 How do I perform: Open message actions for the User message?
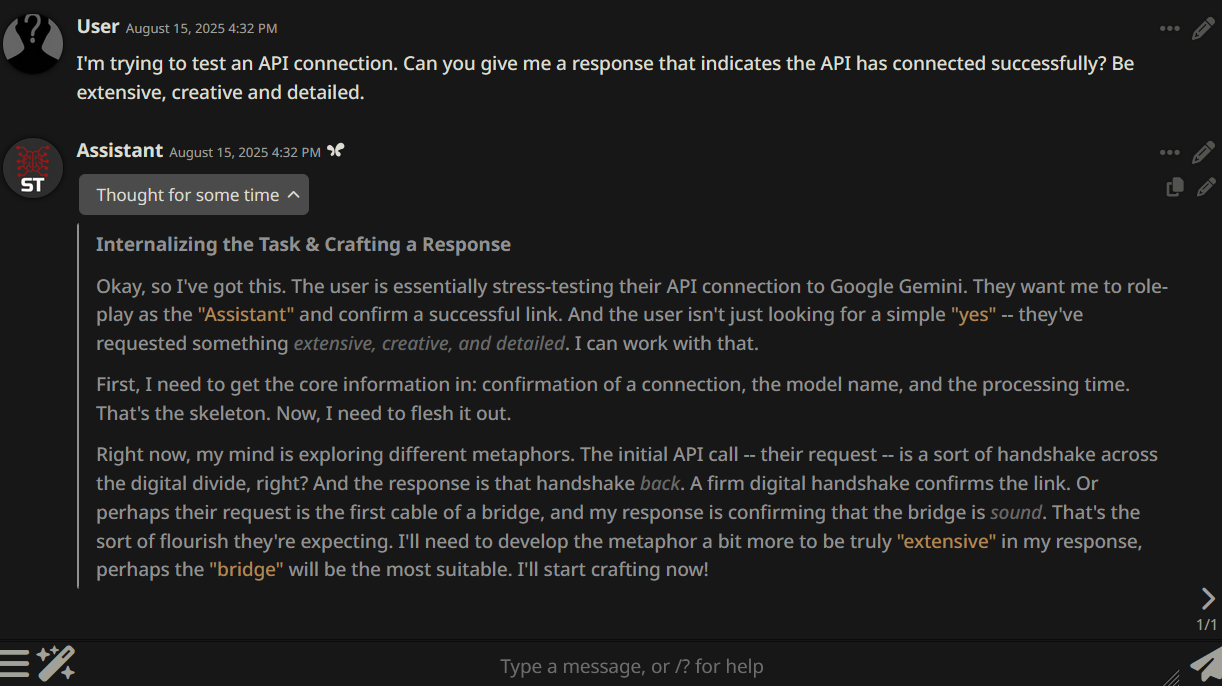1170,28
